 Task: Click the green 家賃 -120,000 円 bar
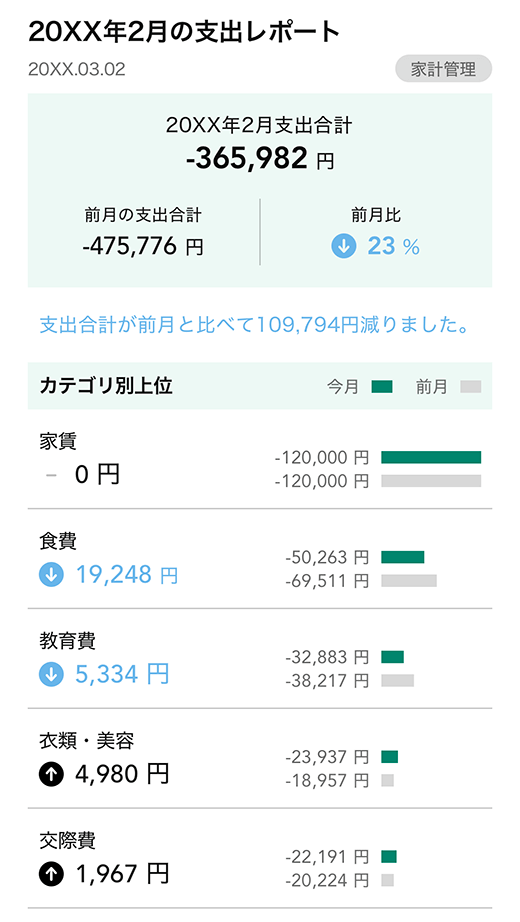[431, 457]
